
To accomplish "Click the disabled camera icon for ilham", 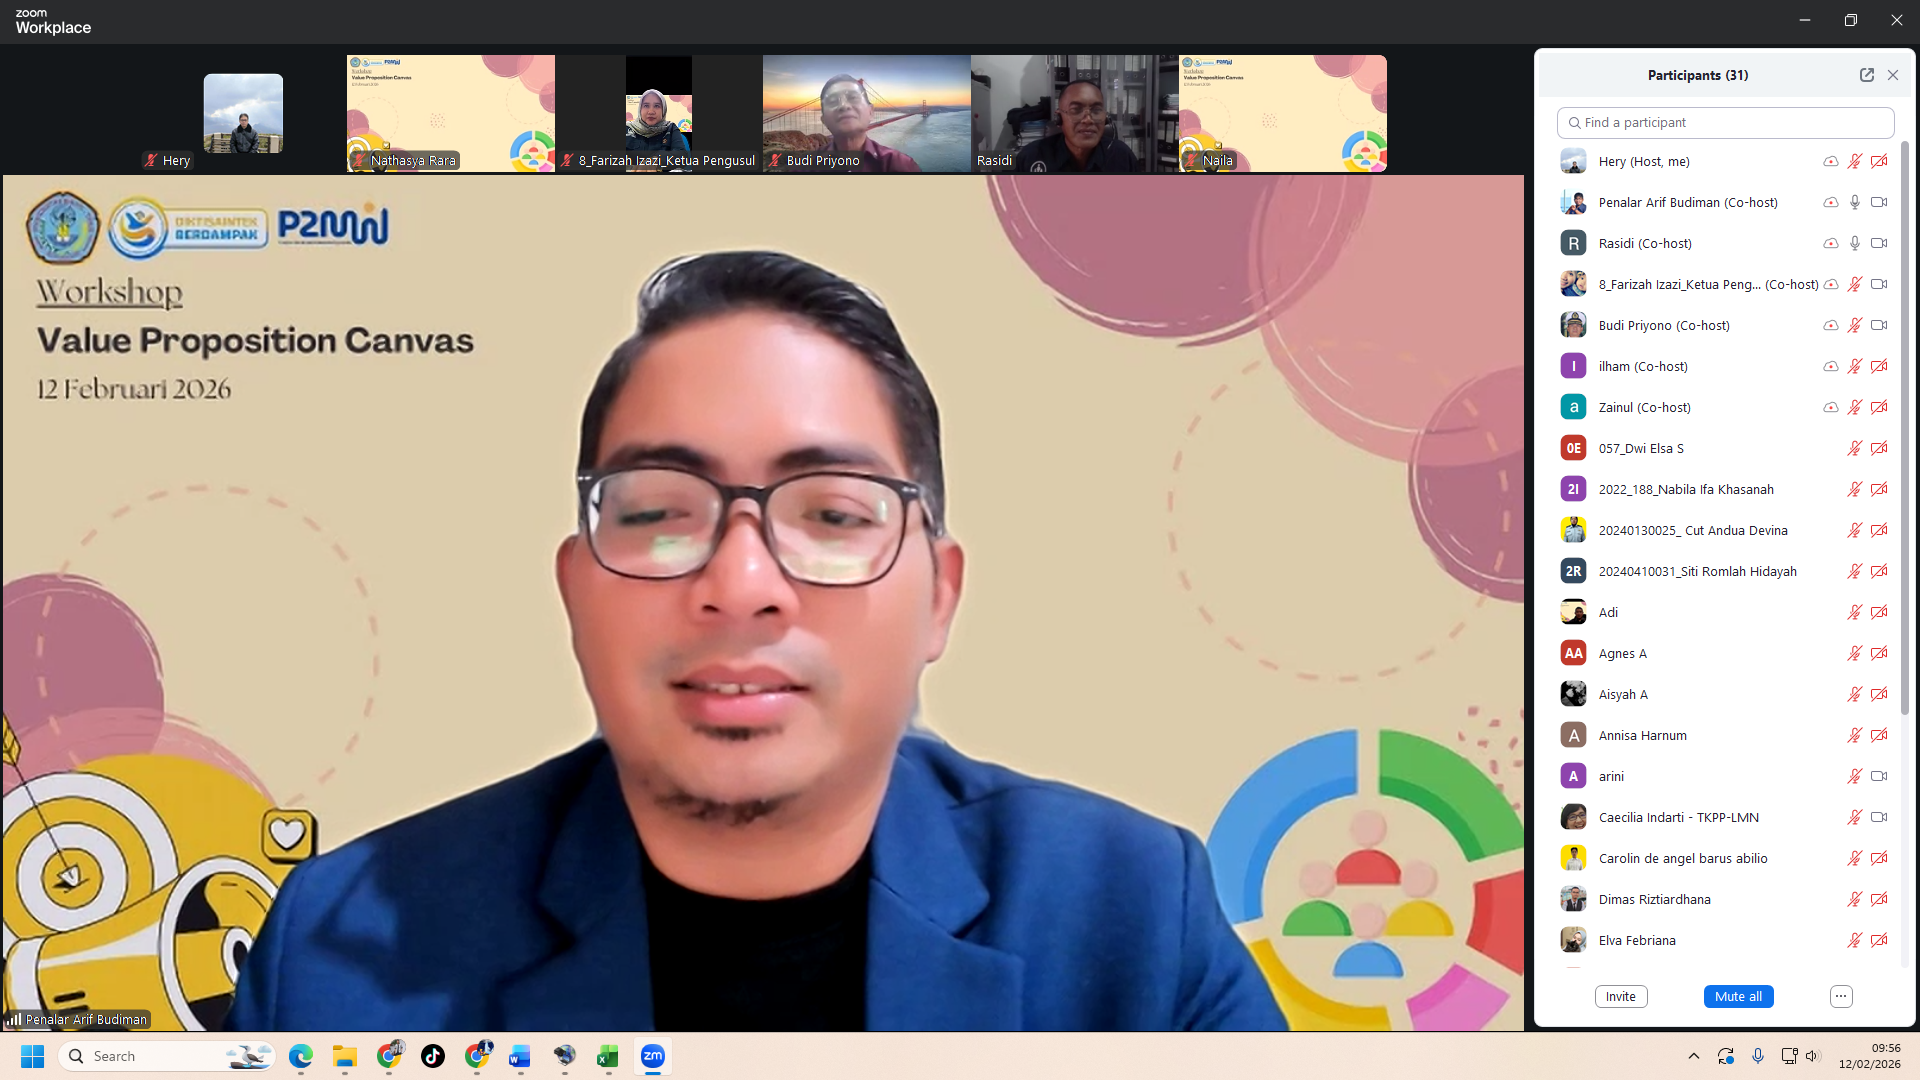I will coord(1879,366).
